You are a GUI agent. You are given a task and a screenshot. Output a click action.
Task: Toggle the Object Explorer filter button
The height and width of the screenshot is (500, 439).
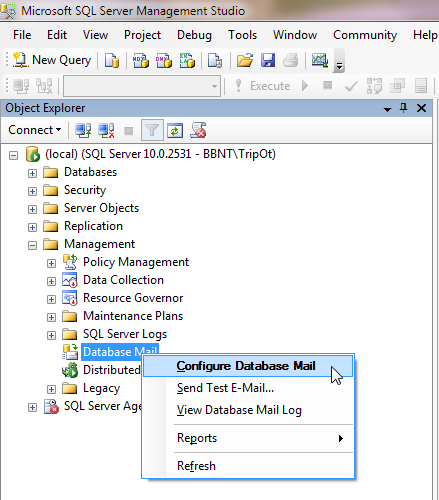tap(152, 130)
